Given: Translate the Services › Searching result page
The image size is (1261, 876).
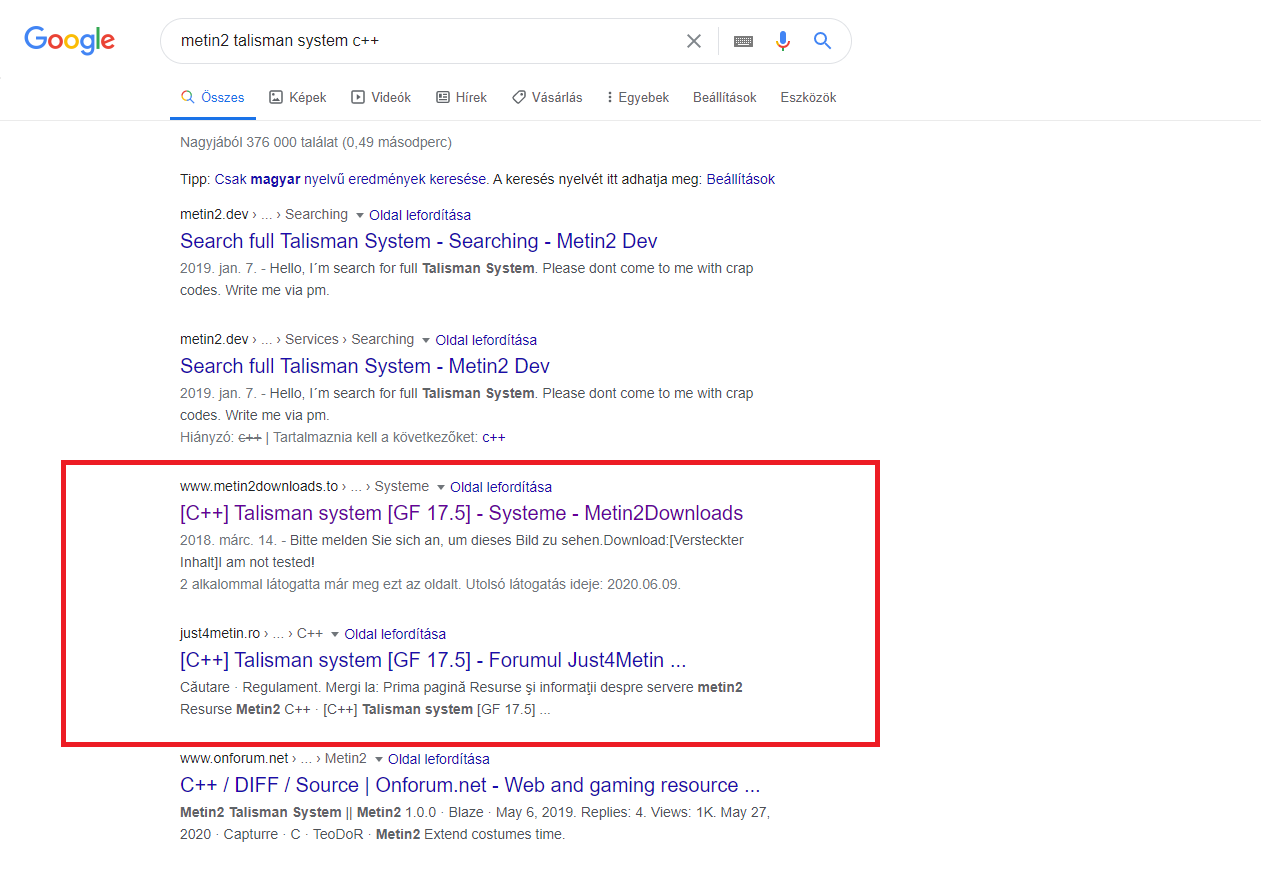Looking at the screenshot, I should pos(486,340).
